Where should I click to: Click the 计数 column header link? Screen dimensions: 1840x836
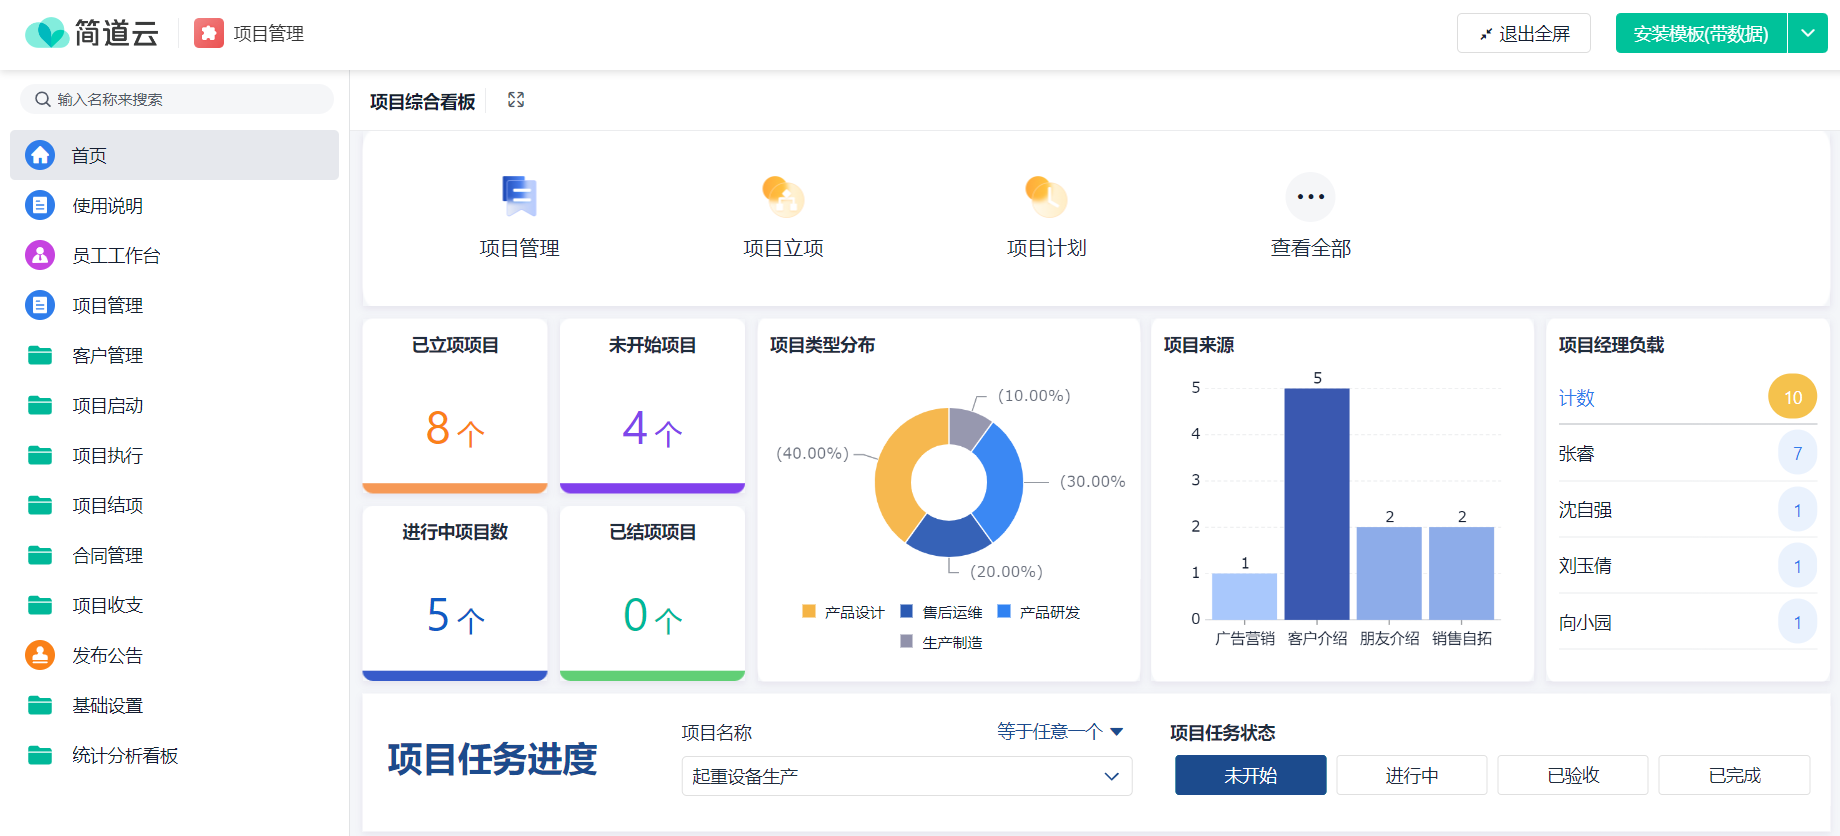click(1576, 398)
